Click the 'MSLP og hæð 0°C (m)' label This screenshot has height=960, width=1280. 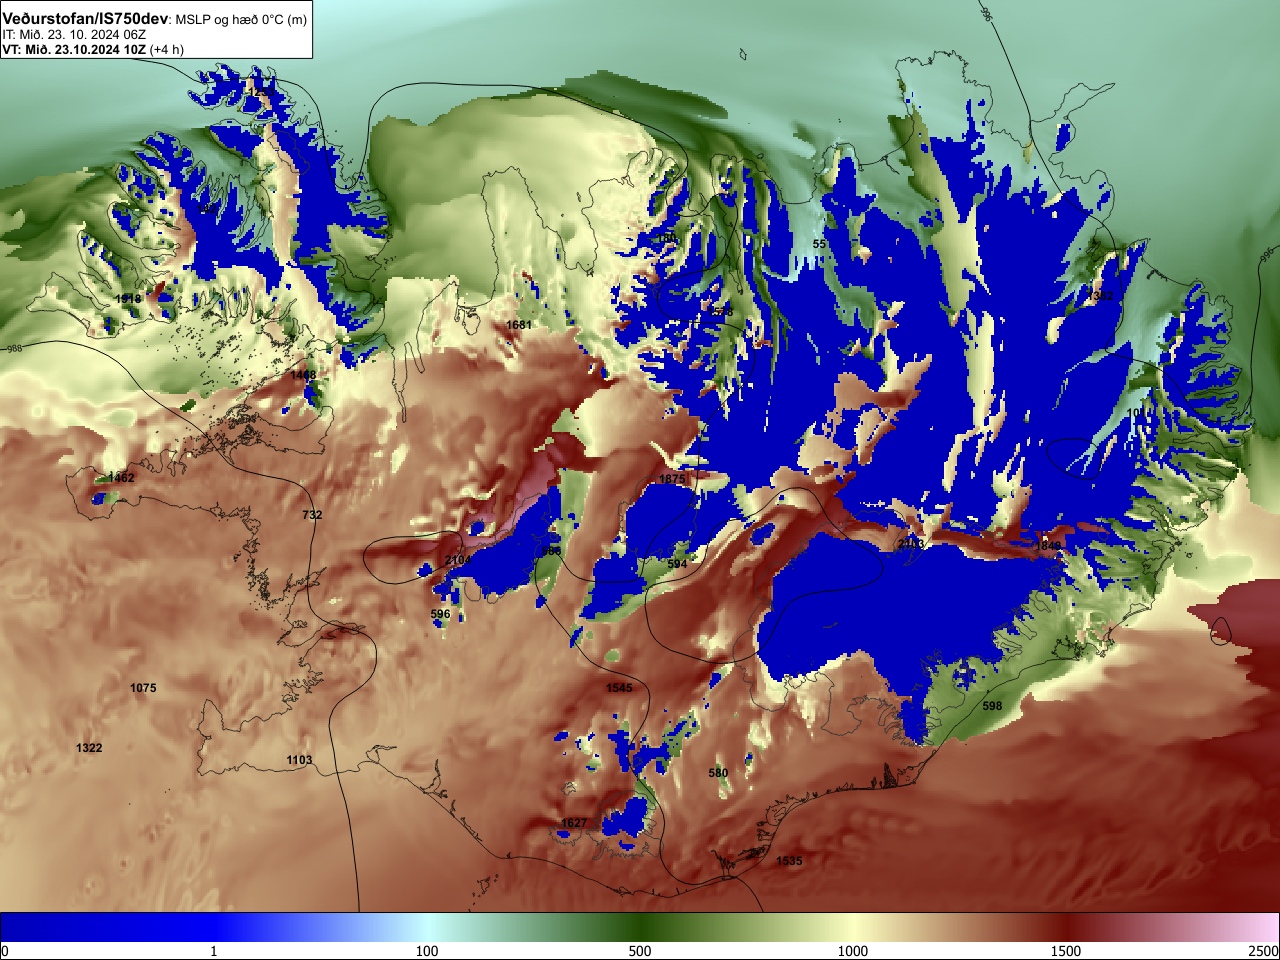pos(241,20)
